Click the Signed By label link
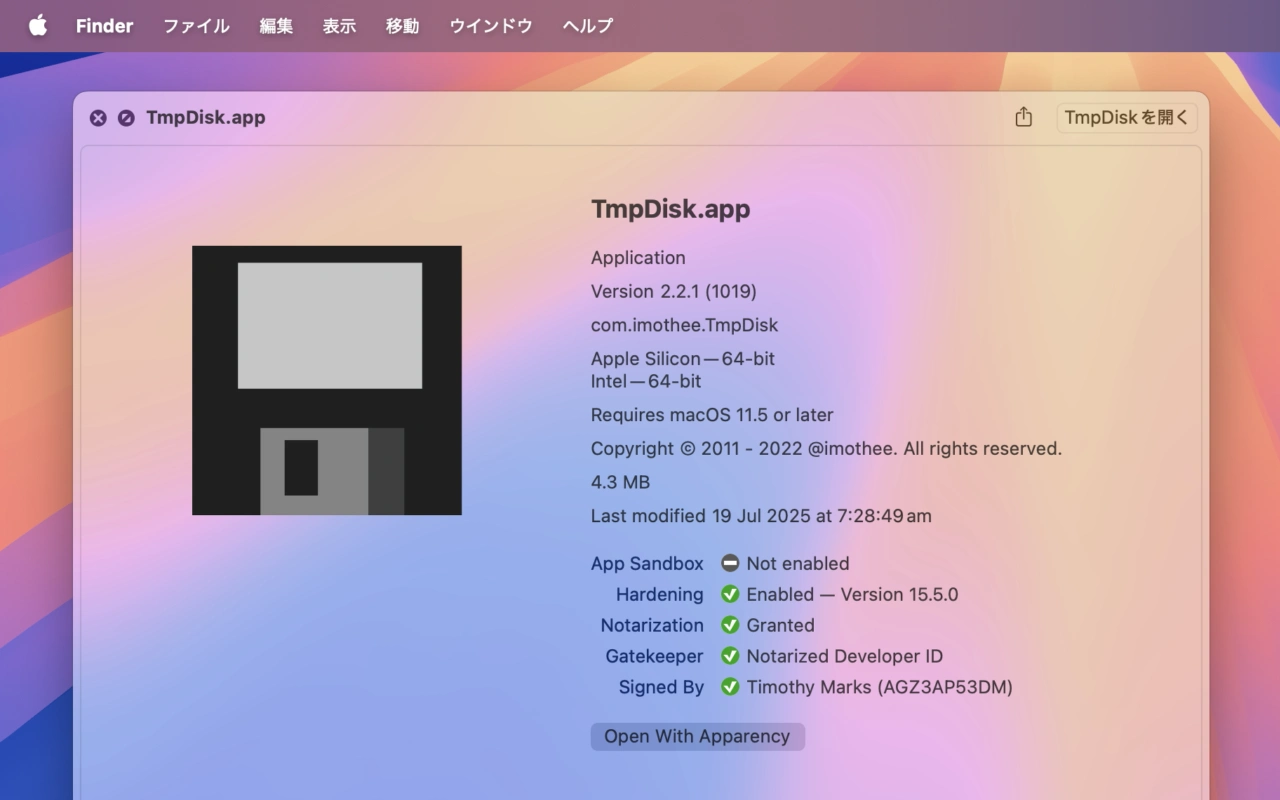Viewport: 1280px width, 800px height. point(660,687)
